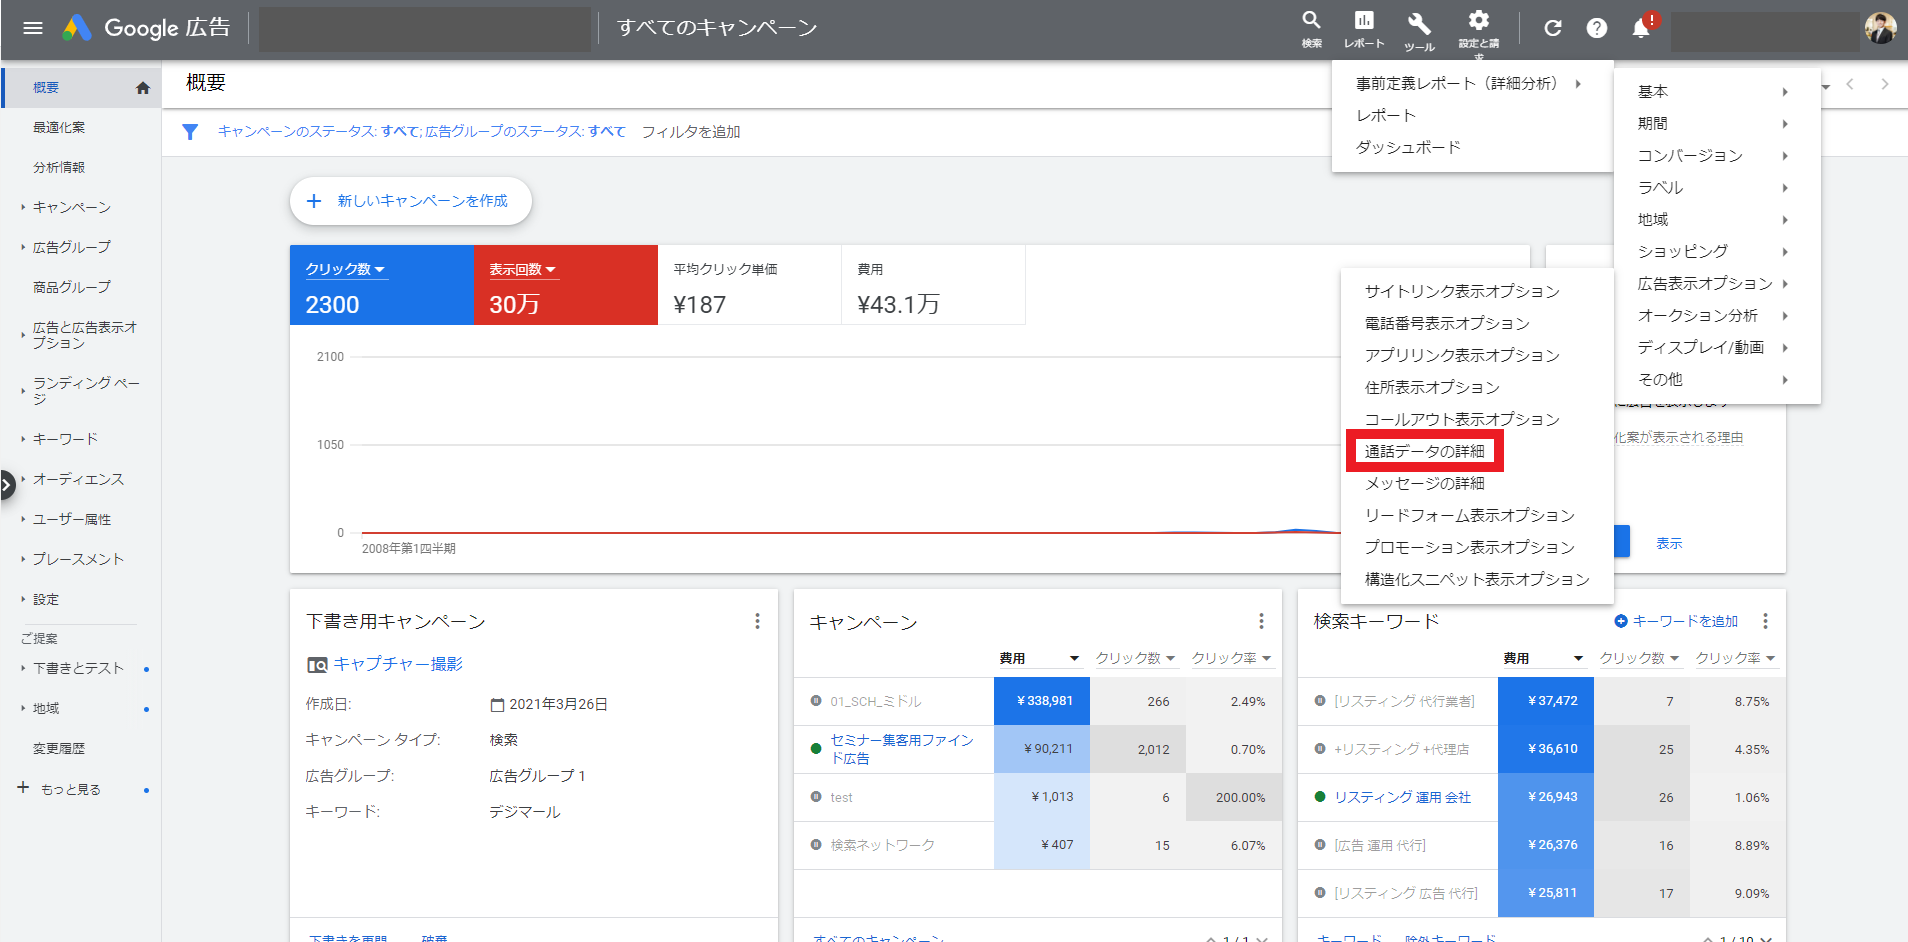Select サイトリンク表示オプション menu entry

(x=1462, y=291)
